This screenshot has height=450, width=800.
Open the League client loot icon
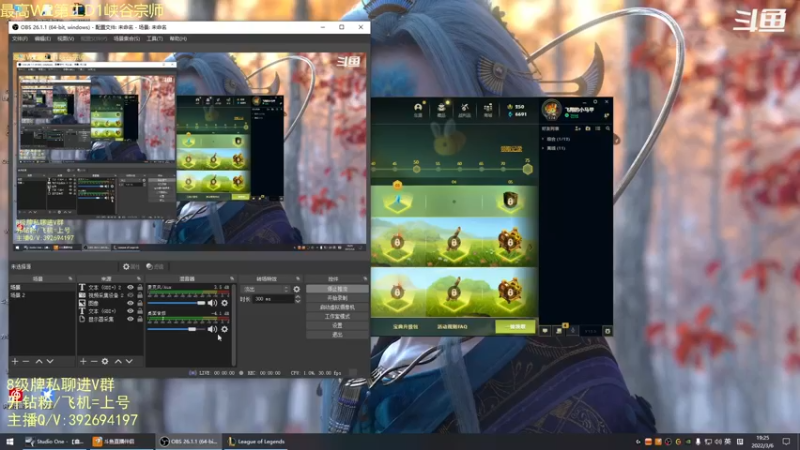click(464, 109)
